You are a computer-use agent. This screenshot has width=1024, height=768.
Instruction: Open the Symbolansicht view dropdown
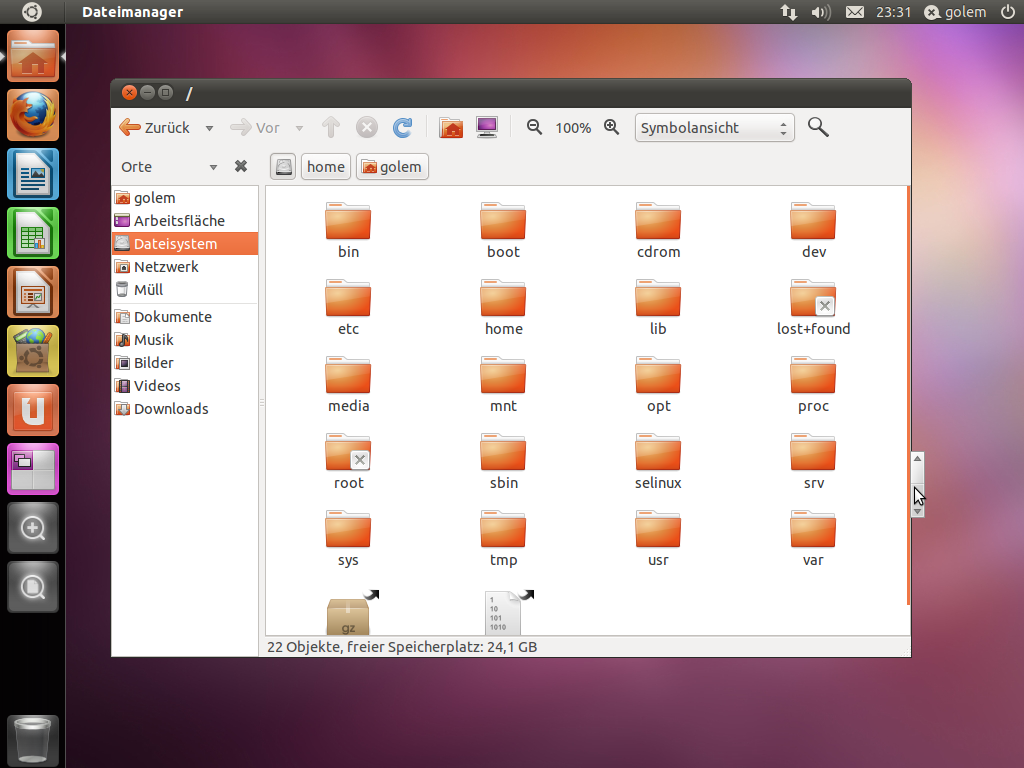[714, 128]
